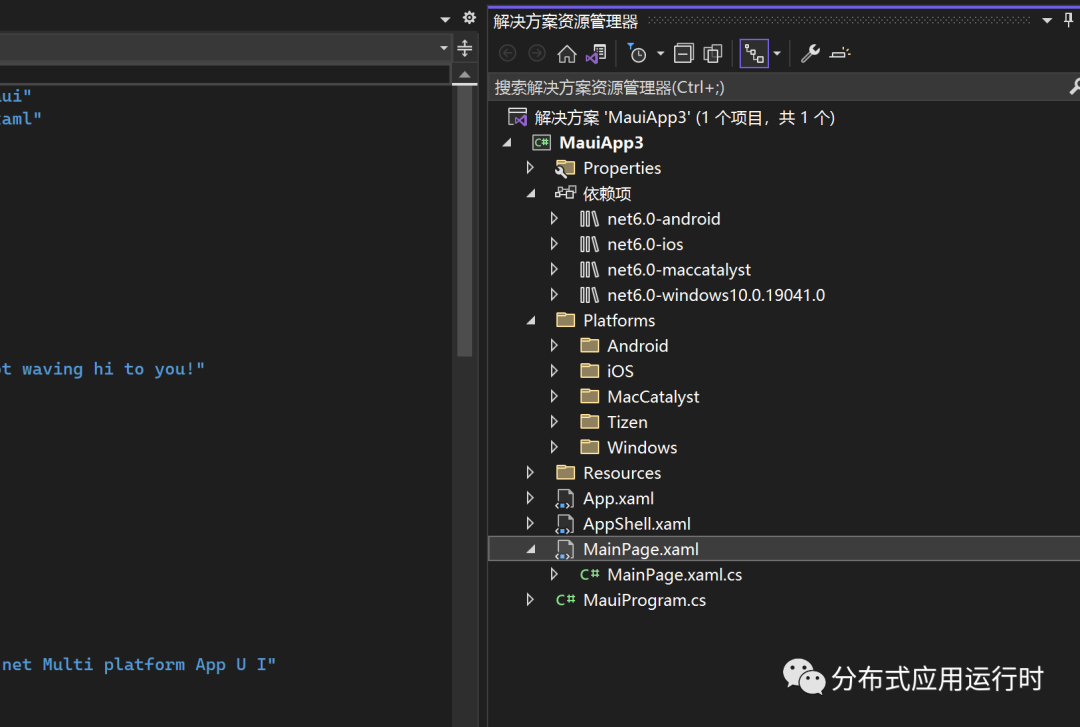
Task: Expand the MauiProgram.cs node
Action: click(530, 600)
